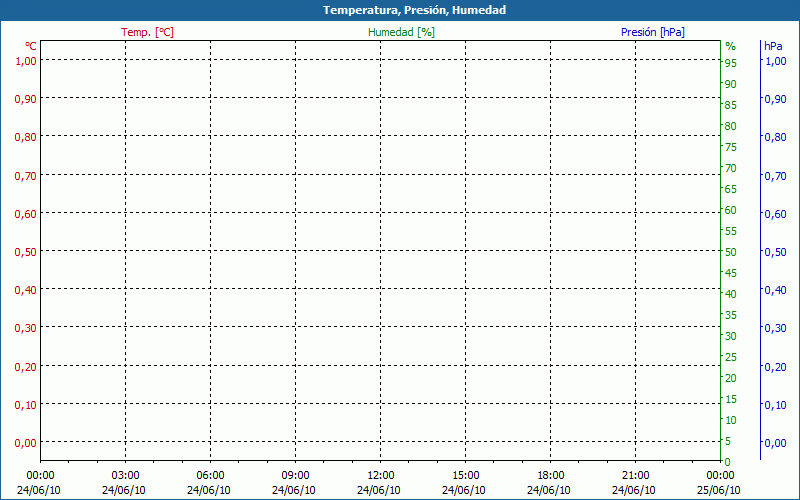
Task: Select the red Temp. [°C] legend label
Action: (x=147, y=32)
